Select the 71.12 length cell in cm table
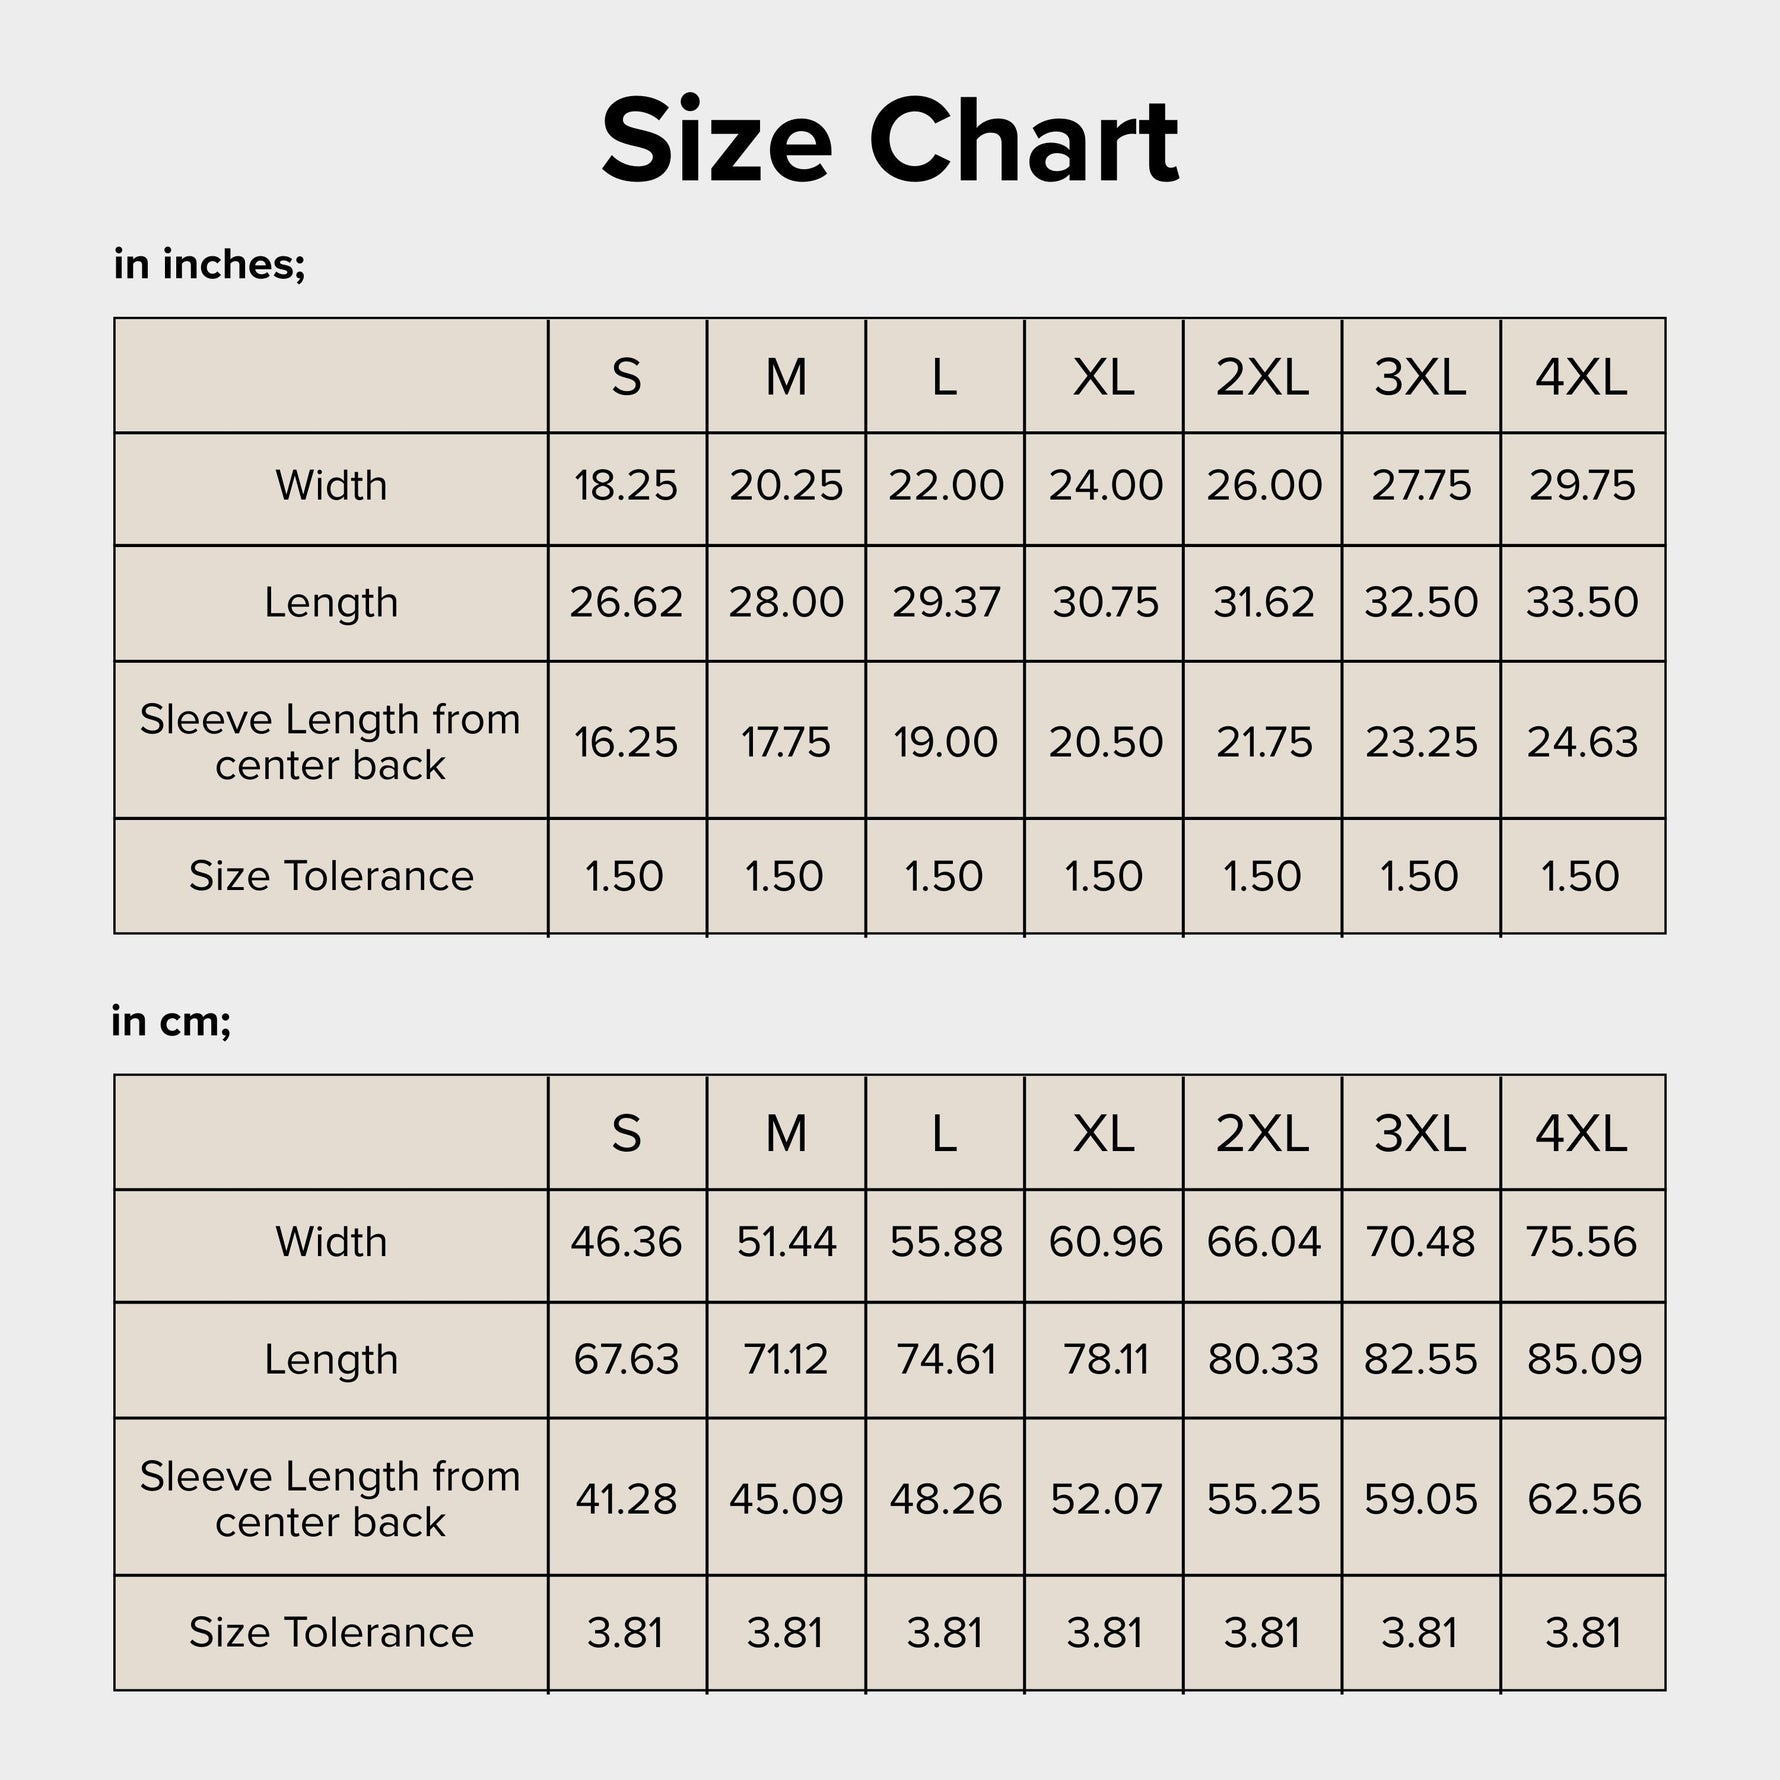Viewport: 1780px width, 1780px height. tap(786, 1360)
